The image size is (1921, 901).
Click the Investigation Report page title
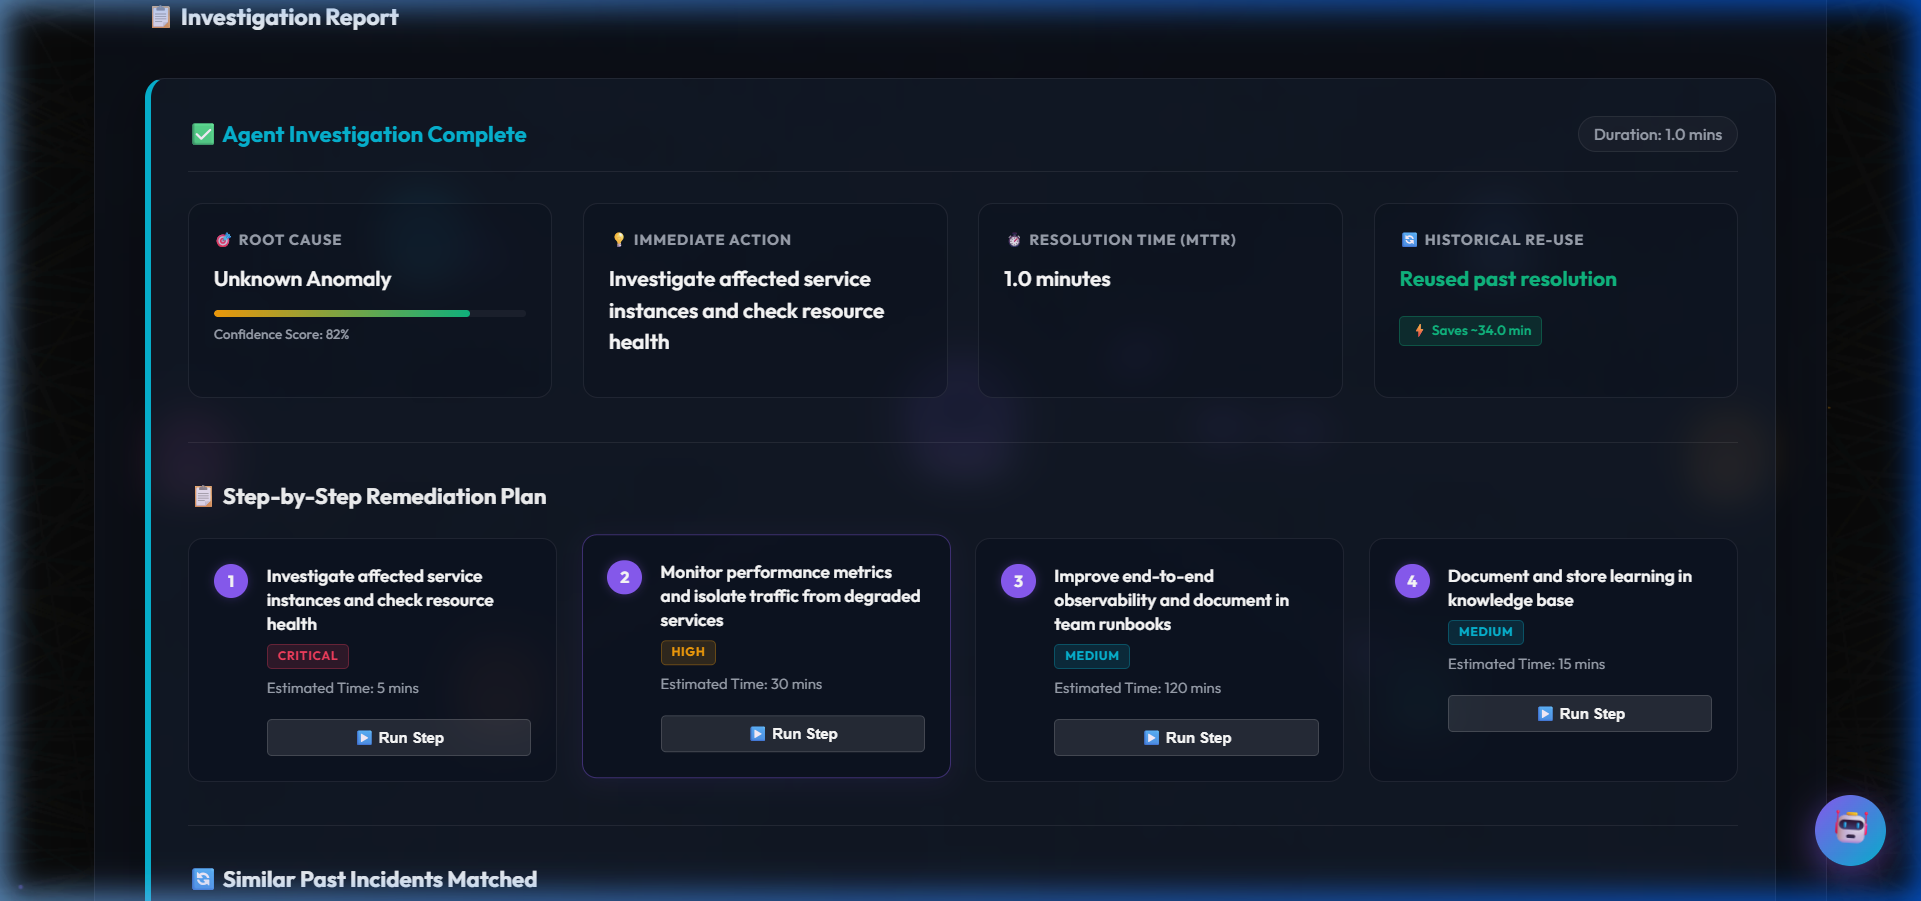289,17
